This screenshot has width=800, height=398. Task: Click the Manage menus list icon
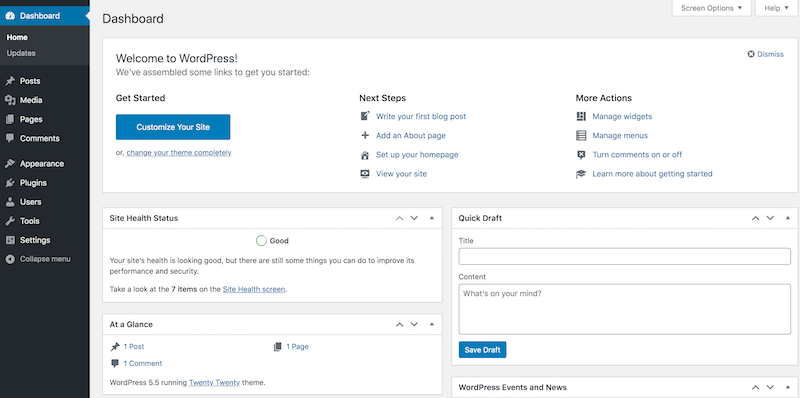(x=581, y=135)
